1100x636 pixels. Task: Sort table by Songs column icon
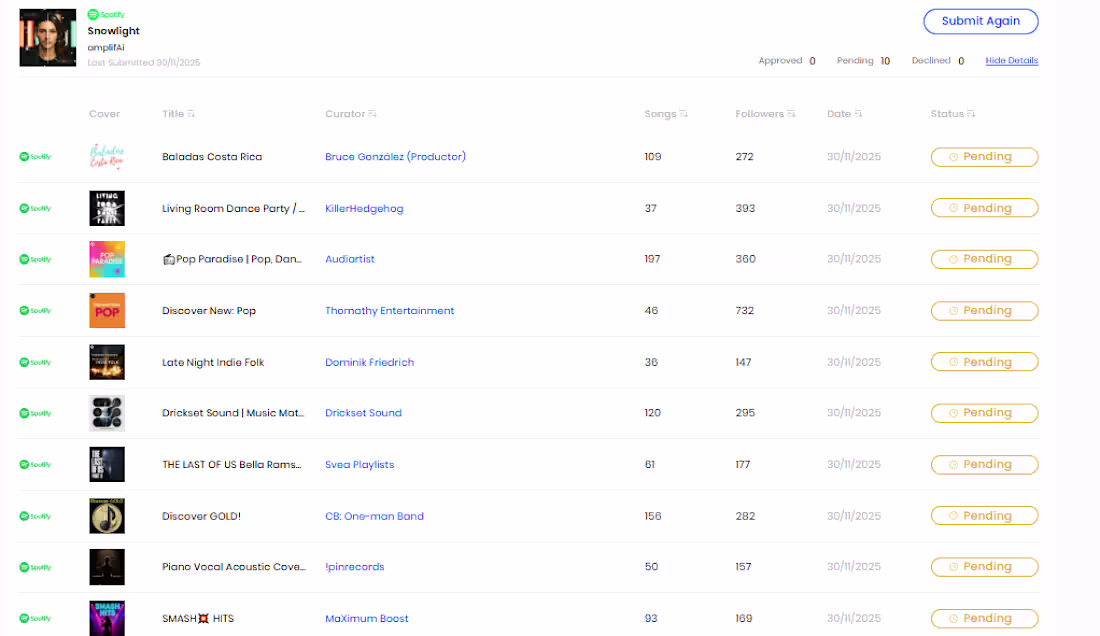[x=683, y=114]
